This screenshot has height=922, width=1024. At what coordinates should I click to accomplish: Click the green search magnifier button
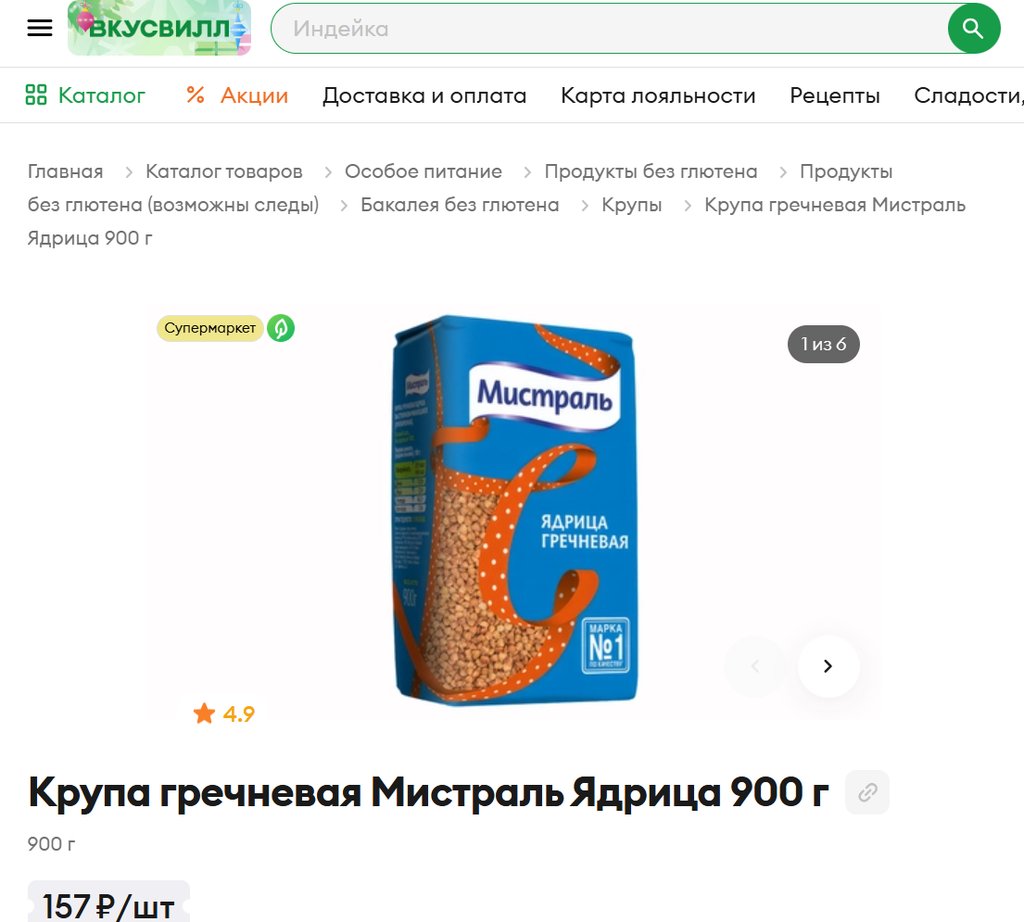coord(973,29)
